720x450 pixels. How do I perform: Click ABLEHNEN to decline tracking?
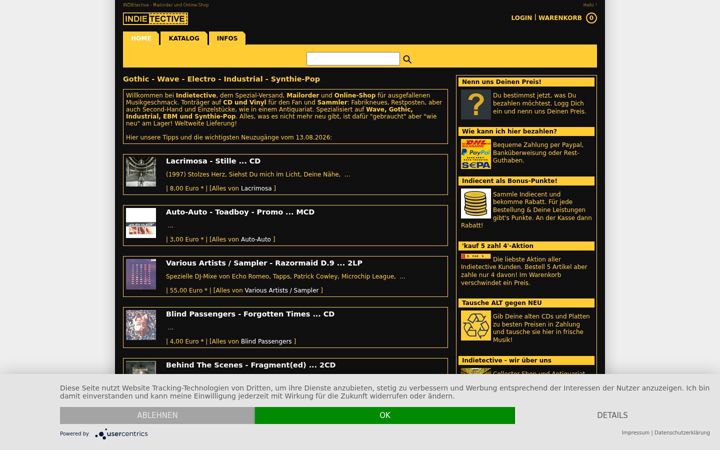tap(157, 415)
